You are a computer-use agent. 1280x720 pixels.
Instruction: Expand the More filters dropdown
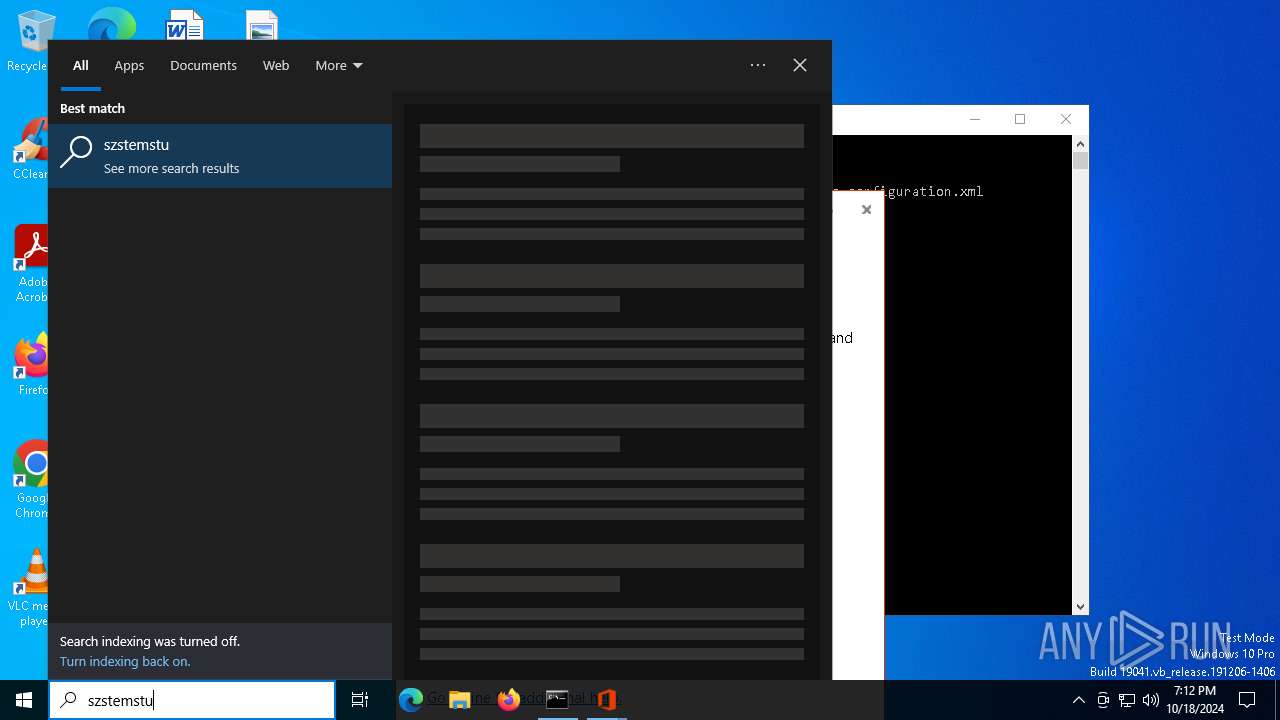coord(339,65)
